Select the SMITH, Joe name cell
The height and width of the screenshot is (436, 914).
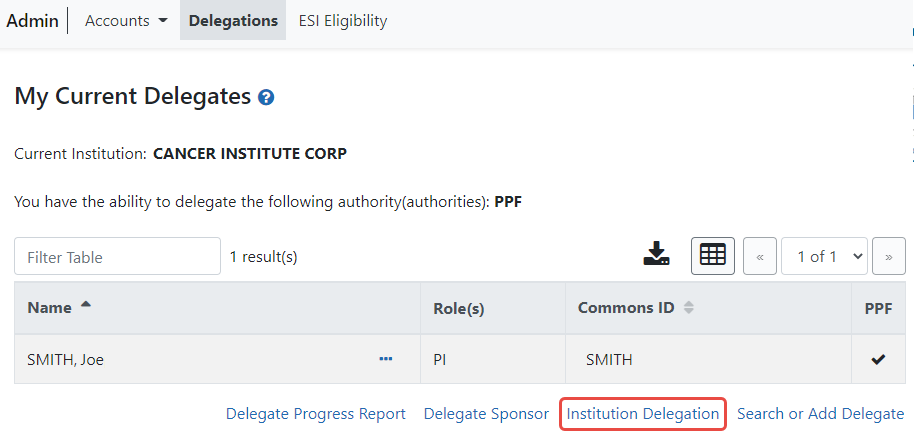(x=66, y=360)
